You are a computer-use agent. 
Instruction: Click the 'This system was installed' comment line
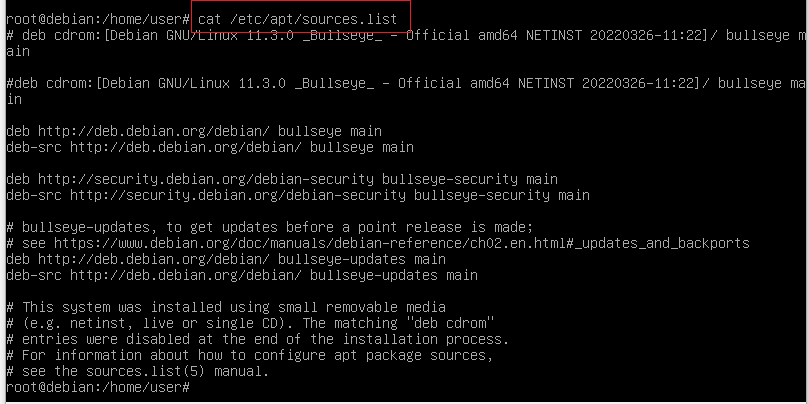226,307
